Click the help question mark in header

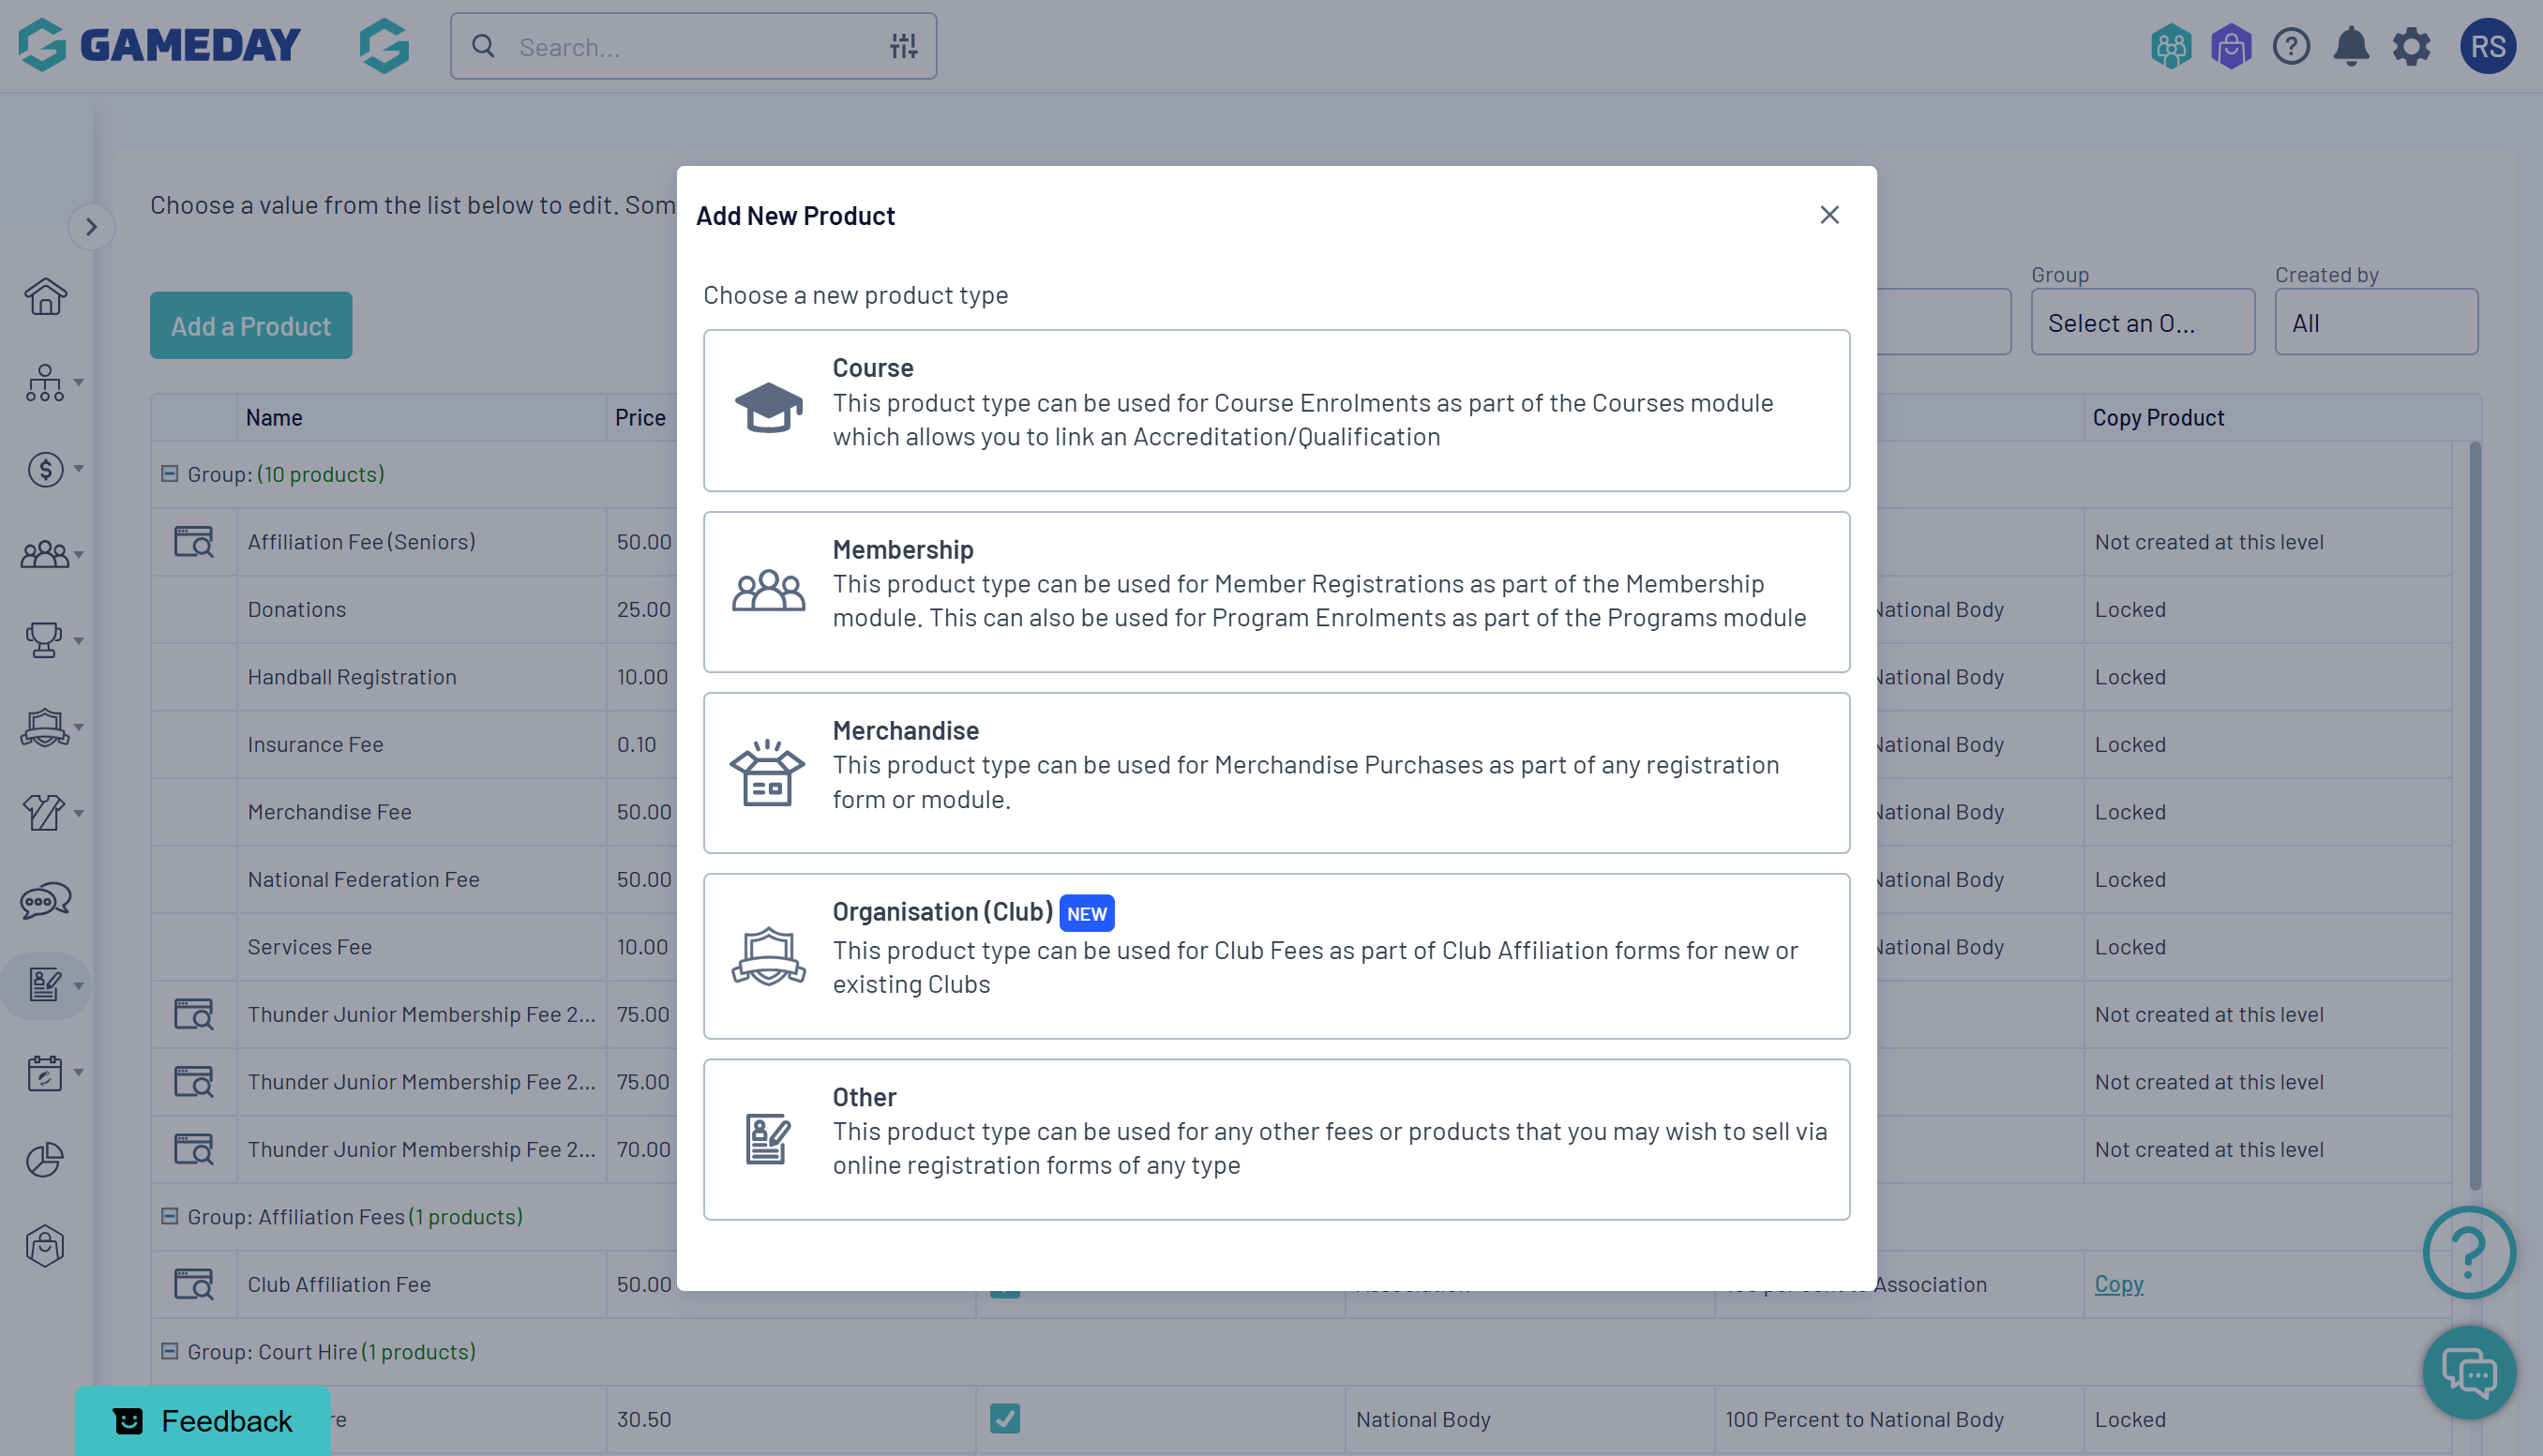(2290, 46)
